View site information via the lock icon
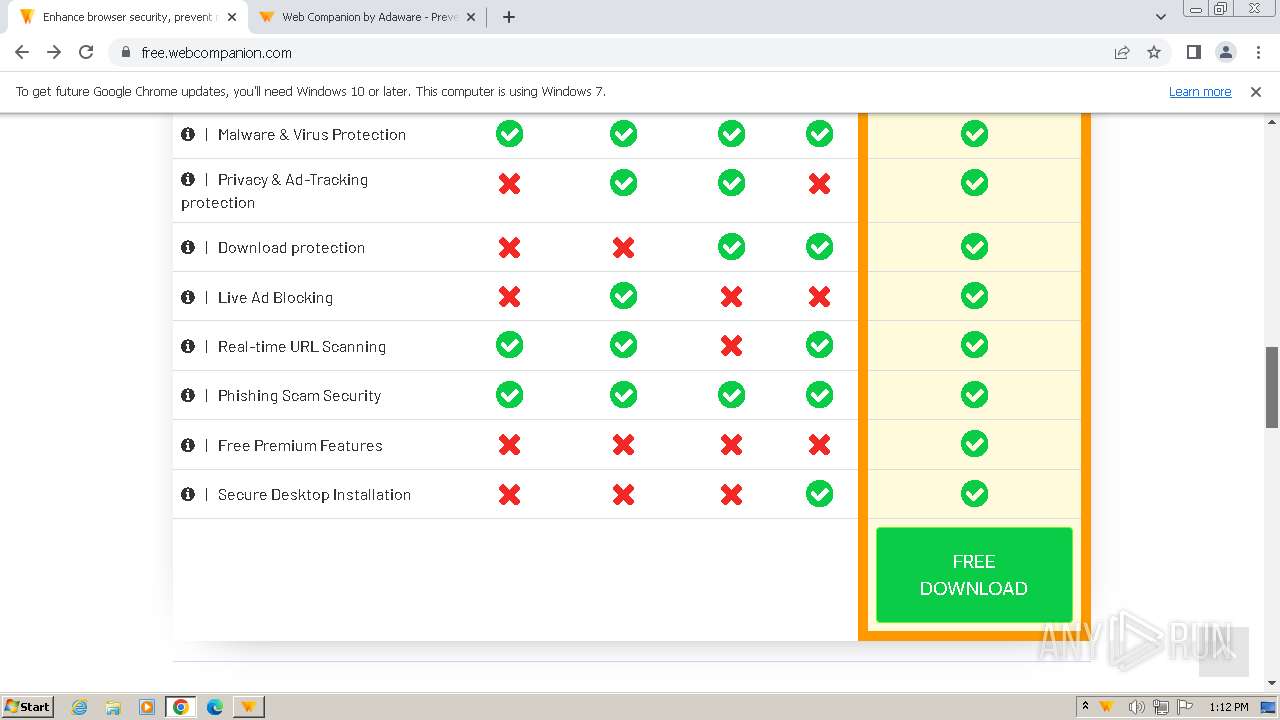The image size is (1280, 720). tap(125, 53)
